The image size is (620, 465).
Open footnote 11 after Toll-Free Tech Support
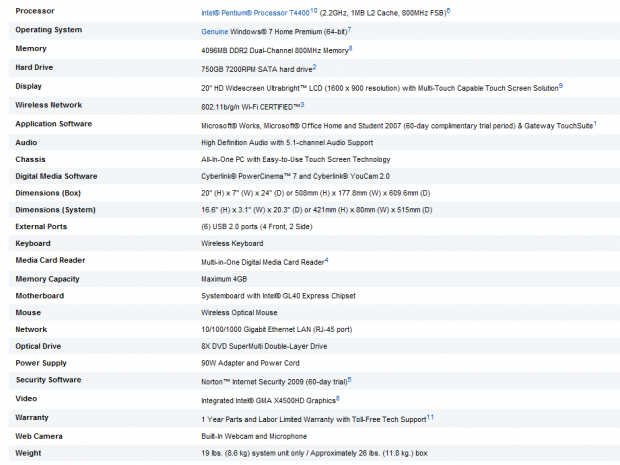click(430, 418)
